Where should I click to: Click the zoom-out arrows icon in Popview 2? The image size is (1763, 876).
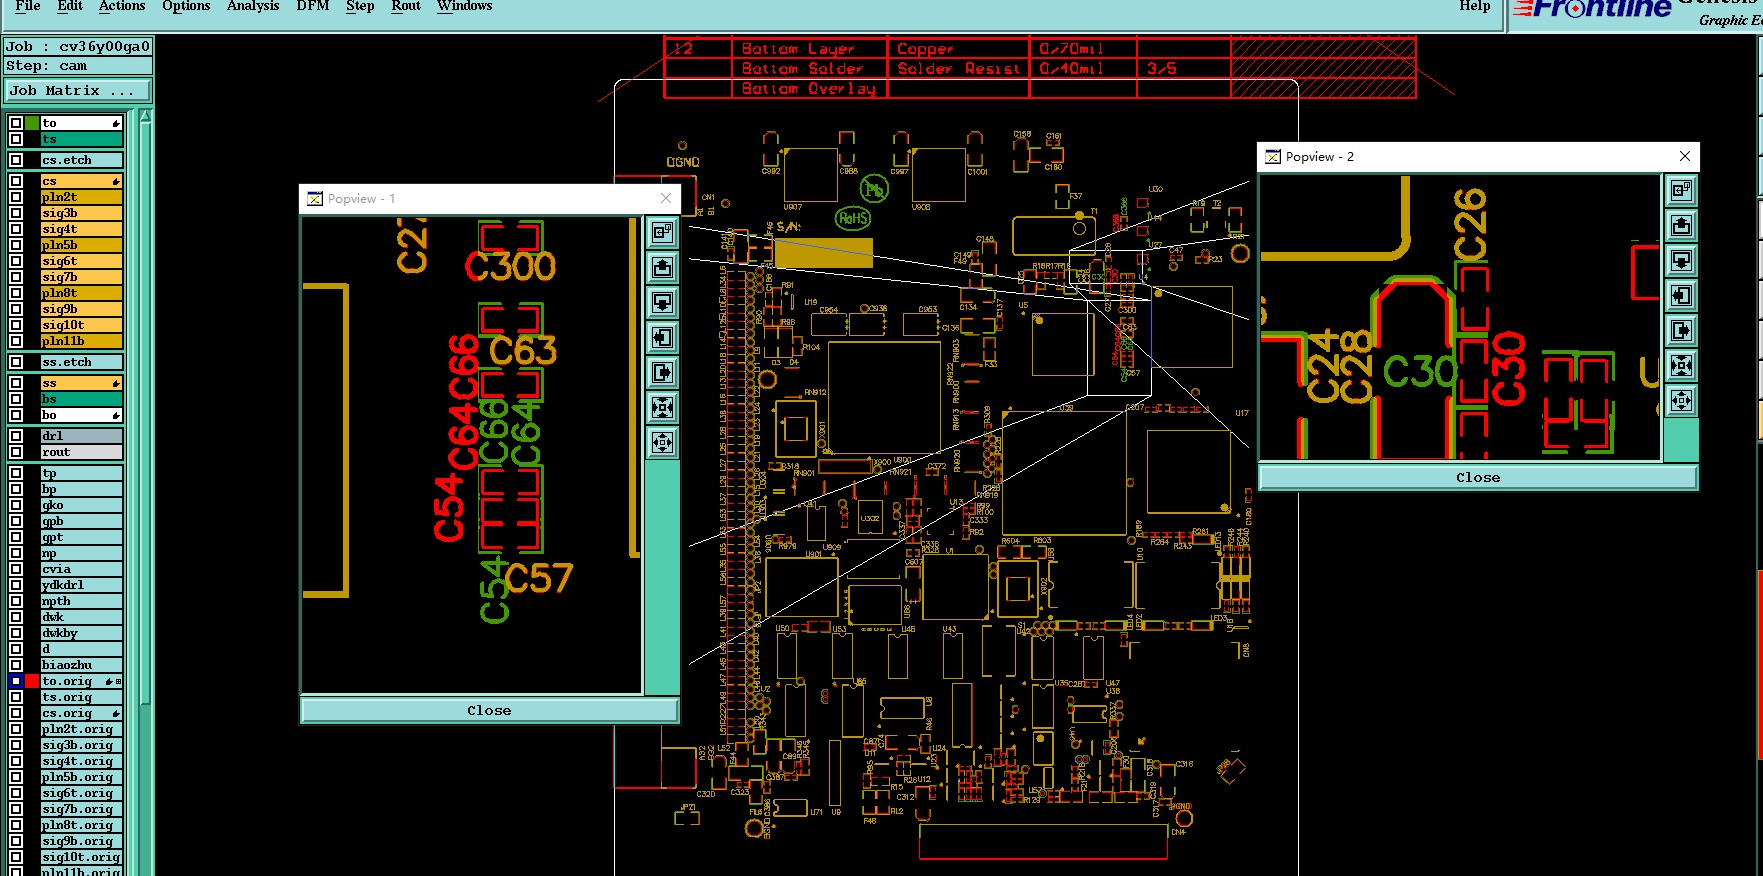click(x=1681, y=365)
